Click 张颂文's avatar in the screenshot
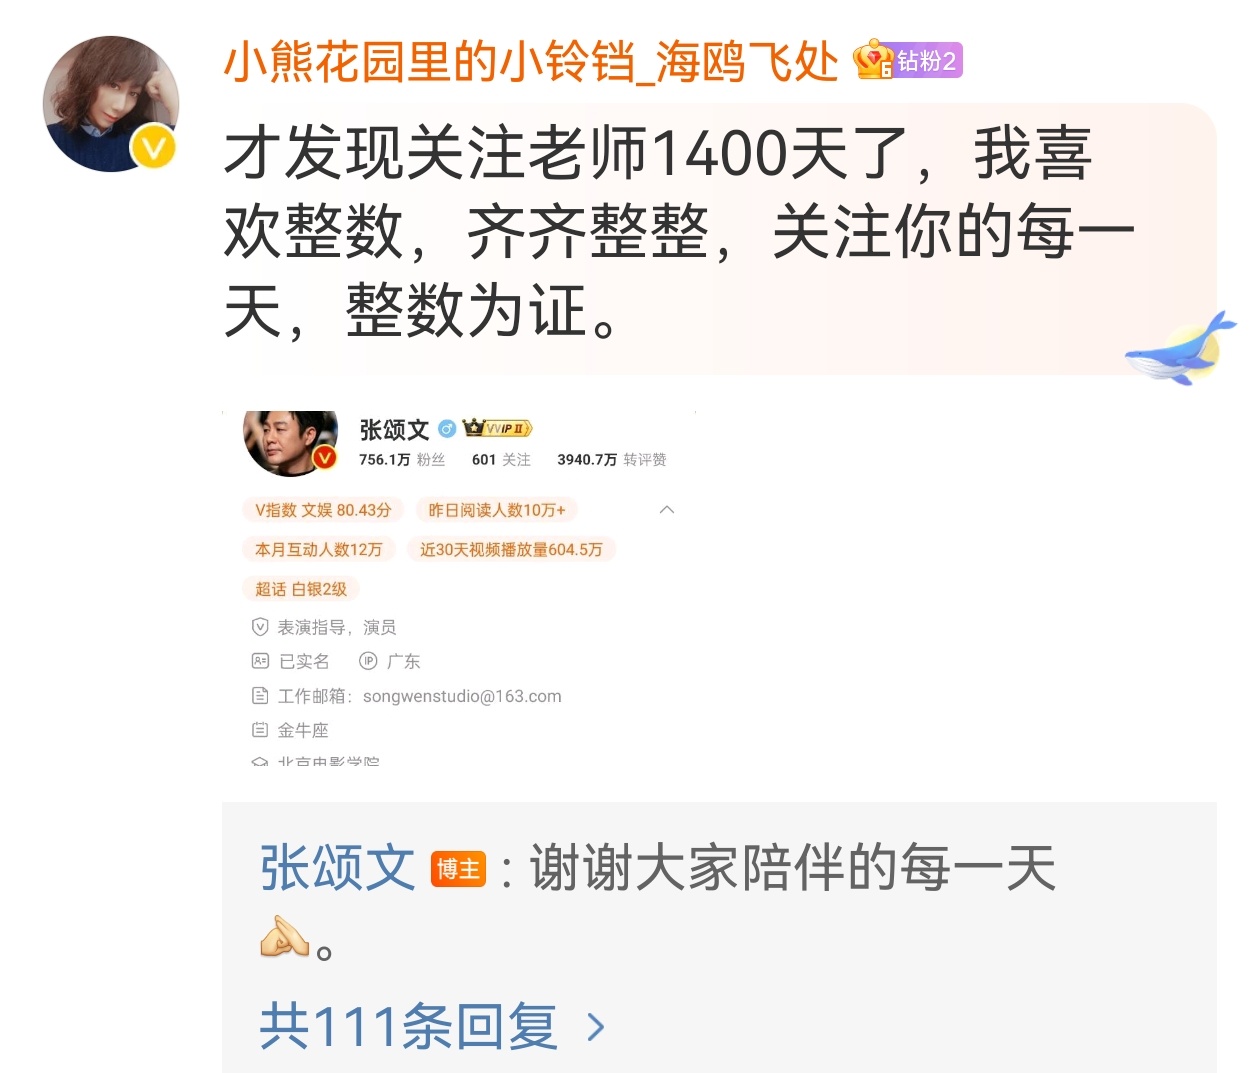The image size is (1260, 1073). tap(291, 443)
